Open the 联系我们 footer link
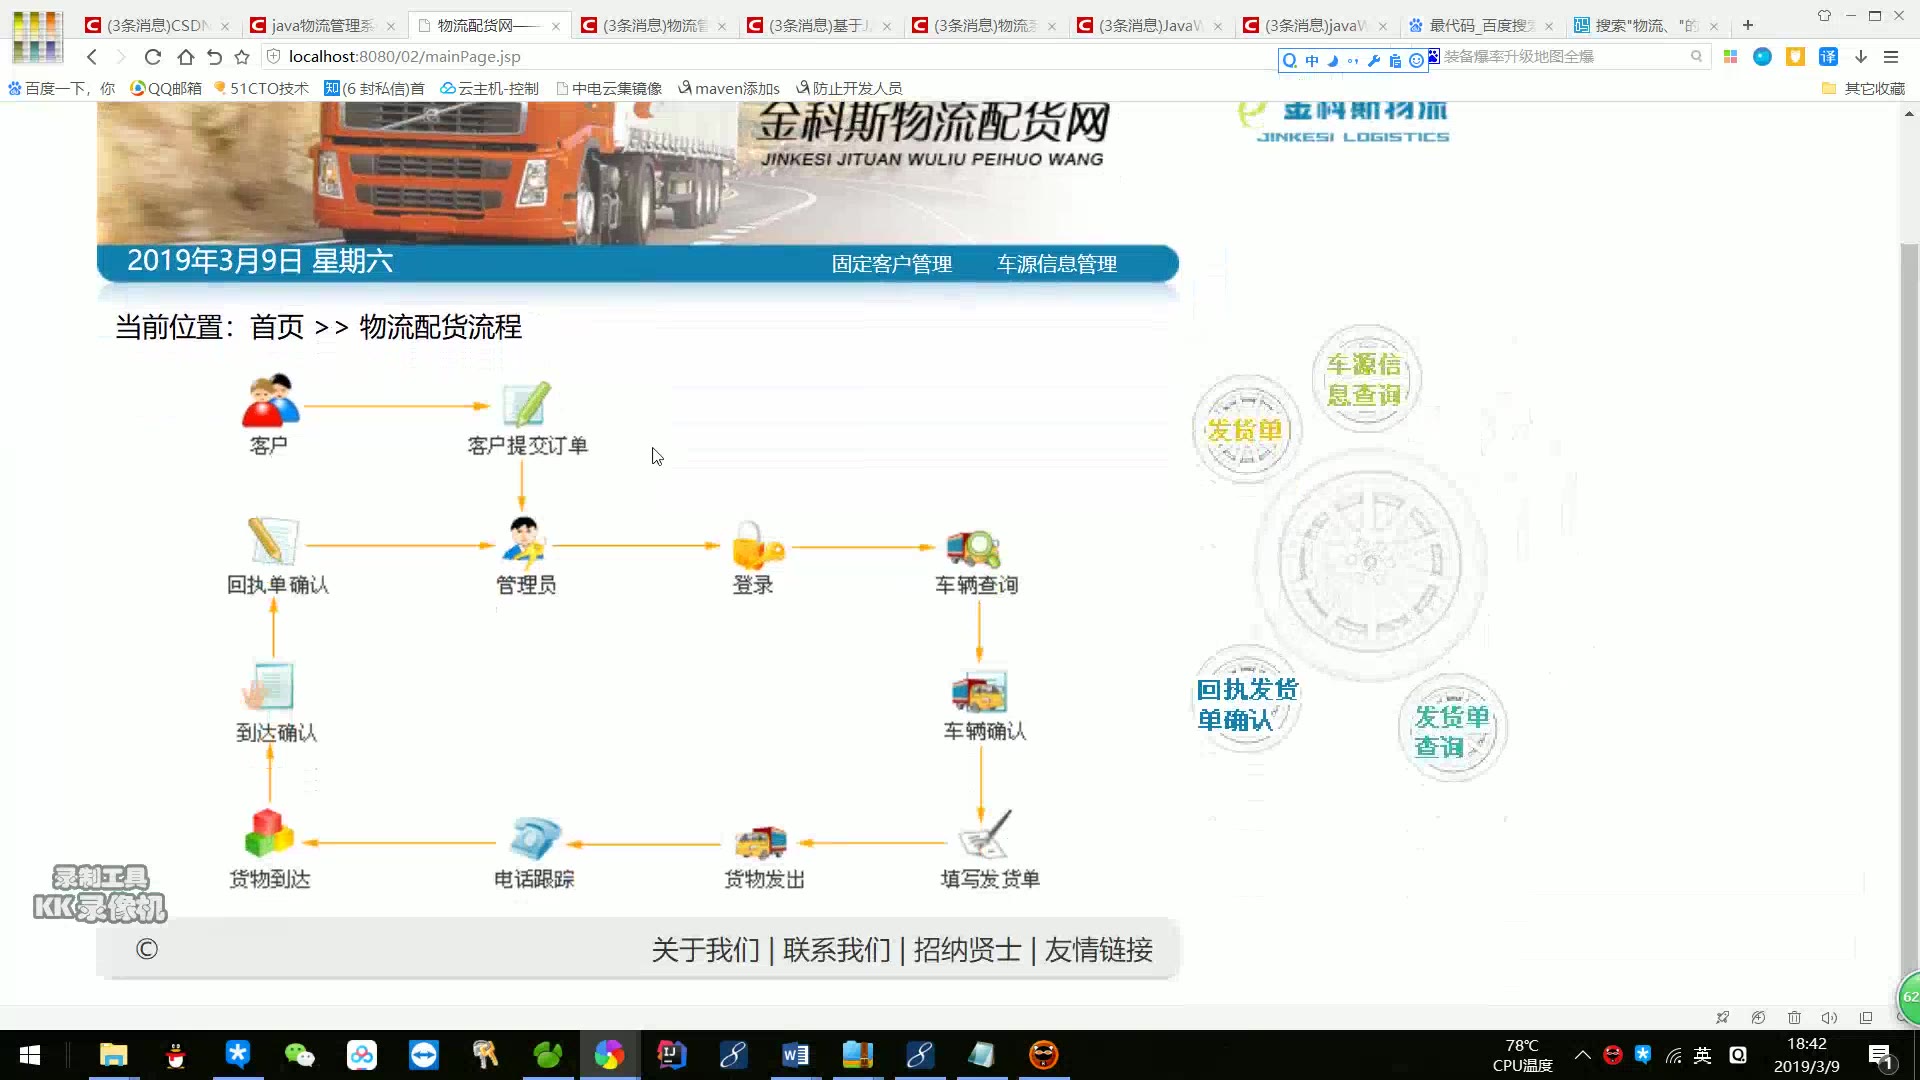The height and width of the screenshot is (1080, 1920). [x=836, y=949]
